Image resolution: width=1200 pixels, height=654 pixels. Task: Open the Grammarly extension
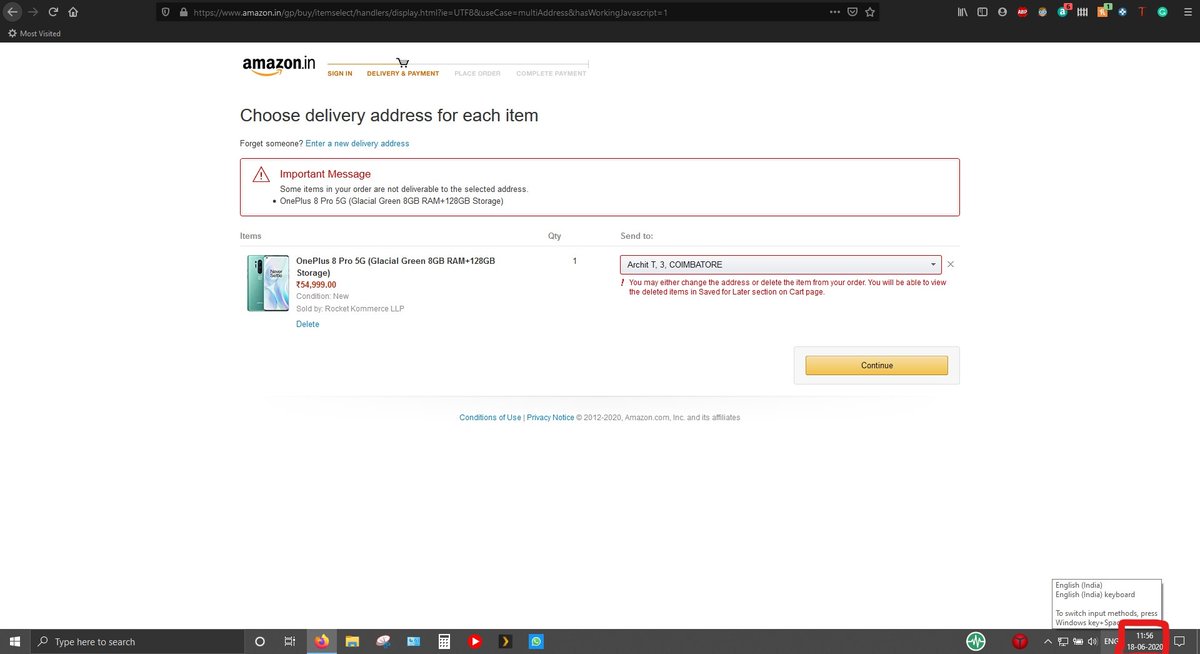tap(1161, 11)
